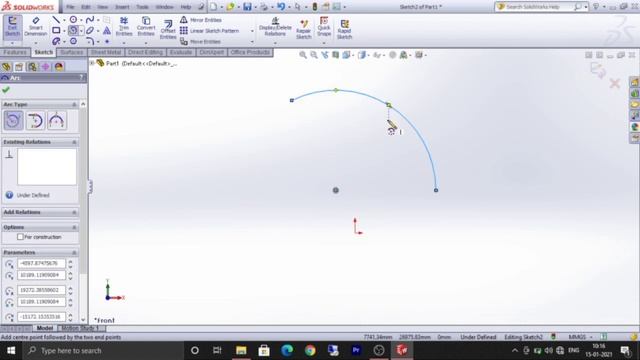Open the Insert menu
The width and height of the screenshot is (640, 360).
coord(122,7)
